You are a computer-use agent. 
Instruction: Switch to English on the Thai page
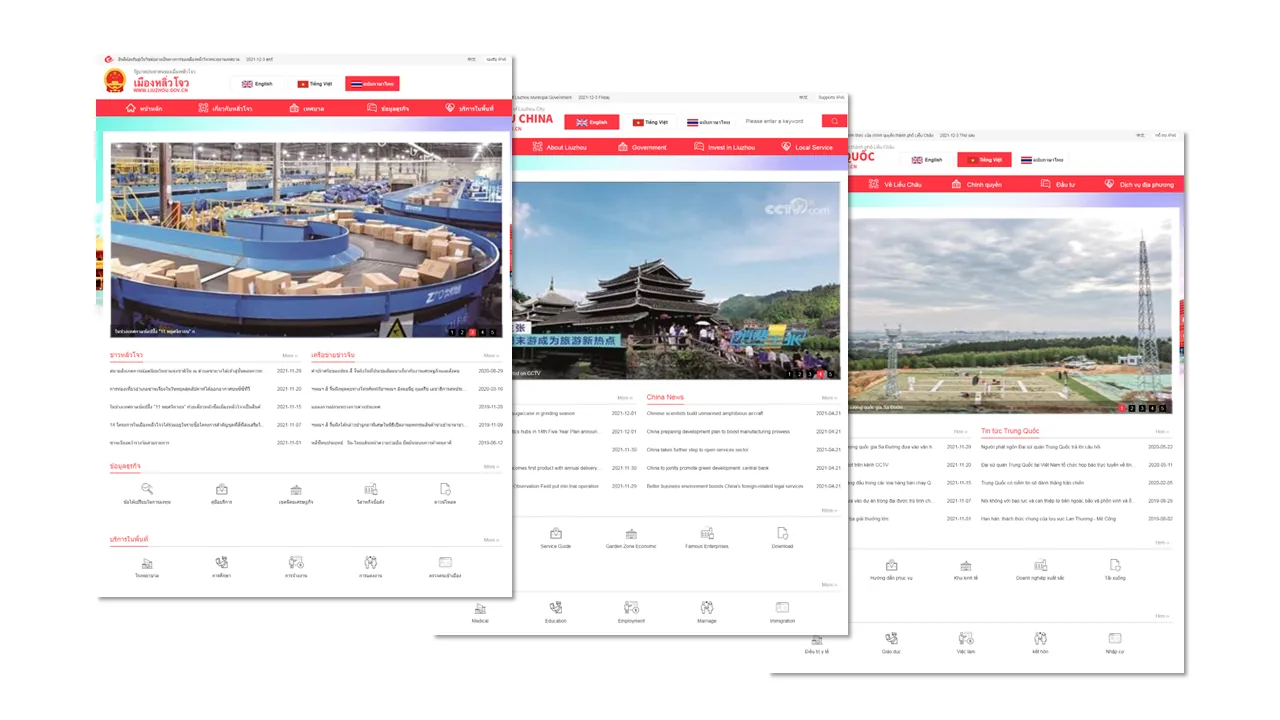pos(257,84)
